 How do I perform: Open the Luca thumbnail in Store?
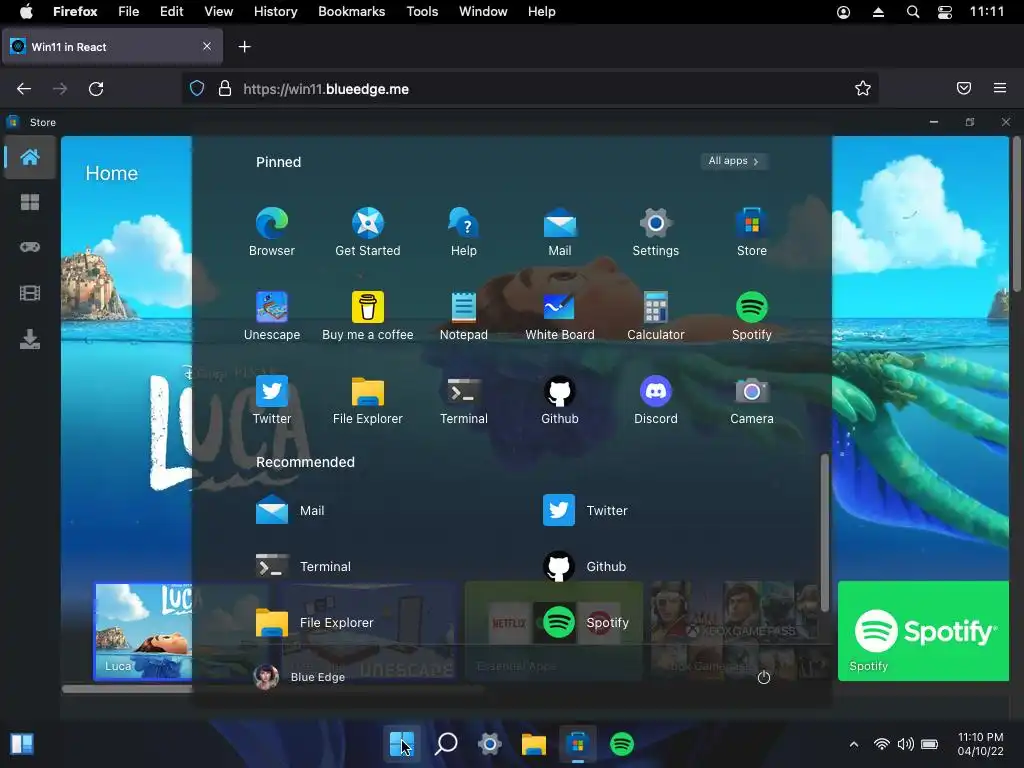pyautogui.click(x=144, y=630)
